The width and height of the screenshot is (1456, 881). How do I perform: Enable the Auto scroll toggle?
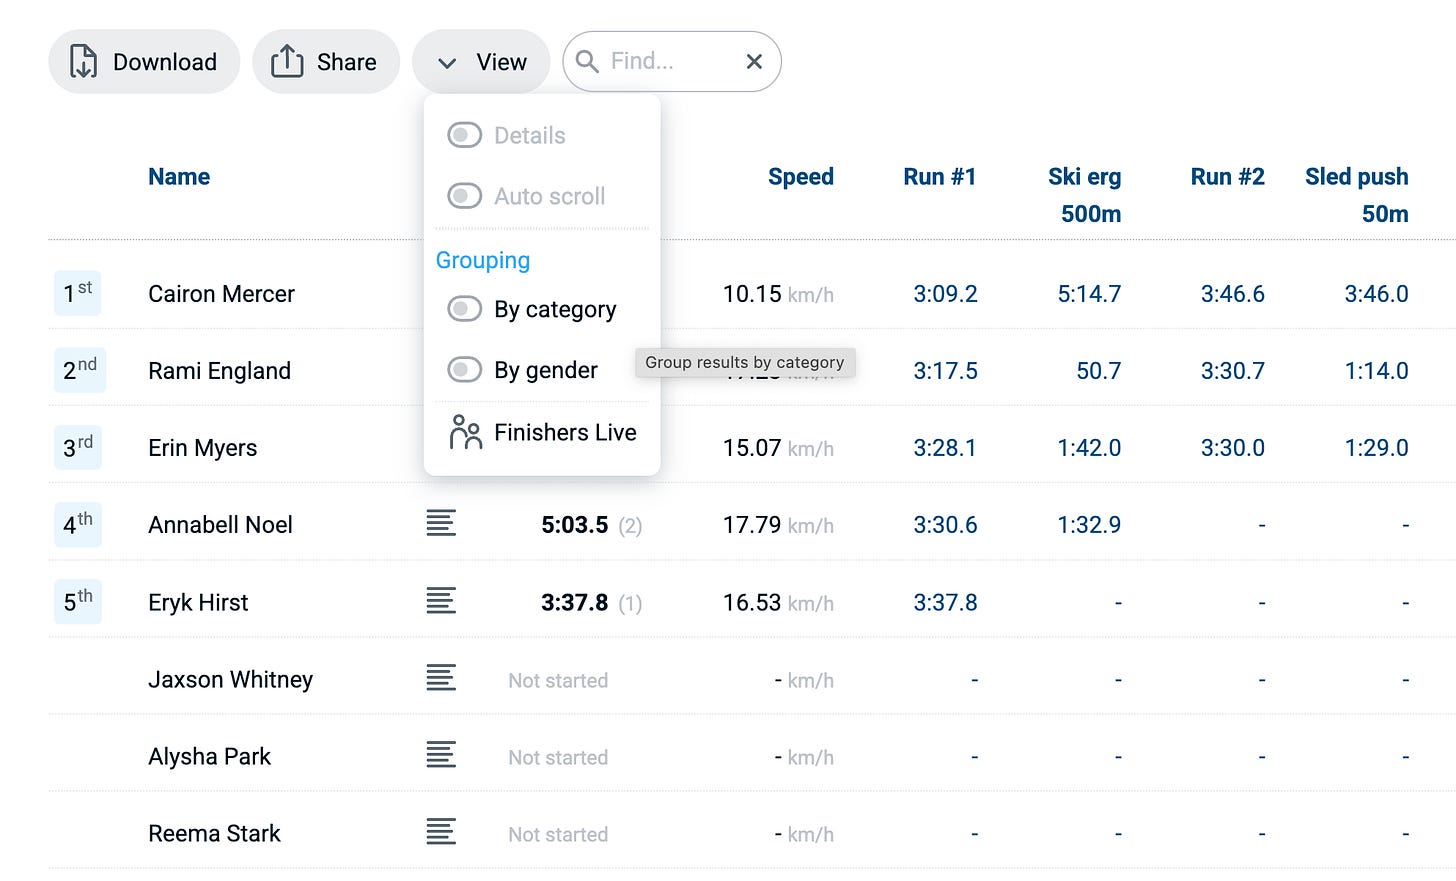(464, 196)
